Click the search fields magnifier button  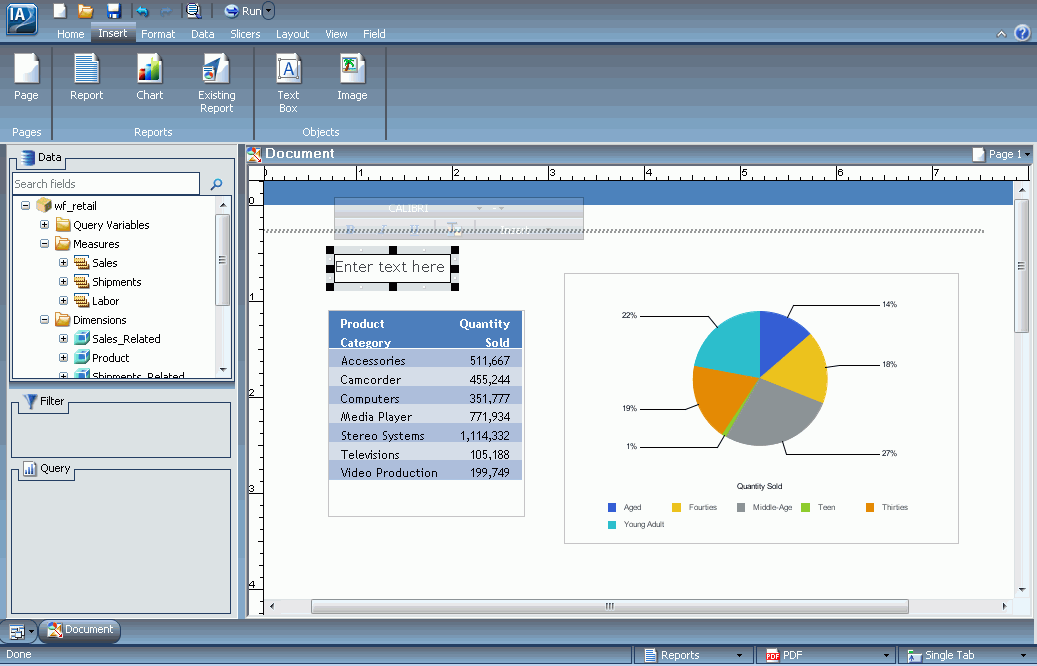tap(216, 184)
